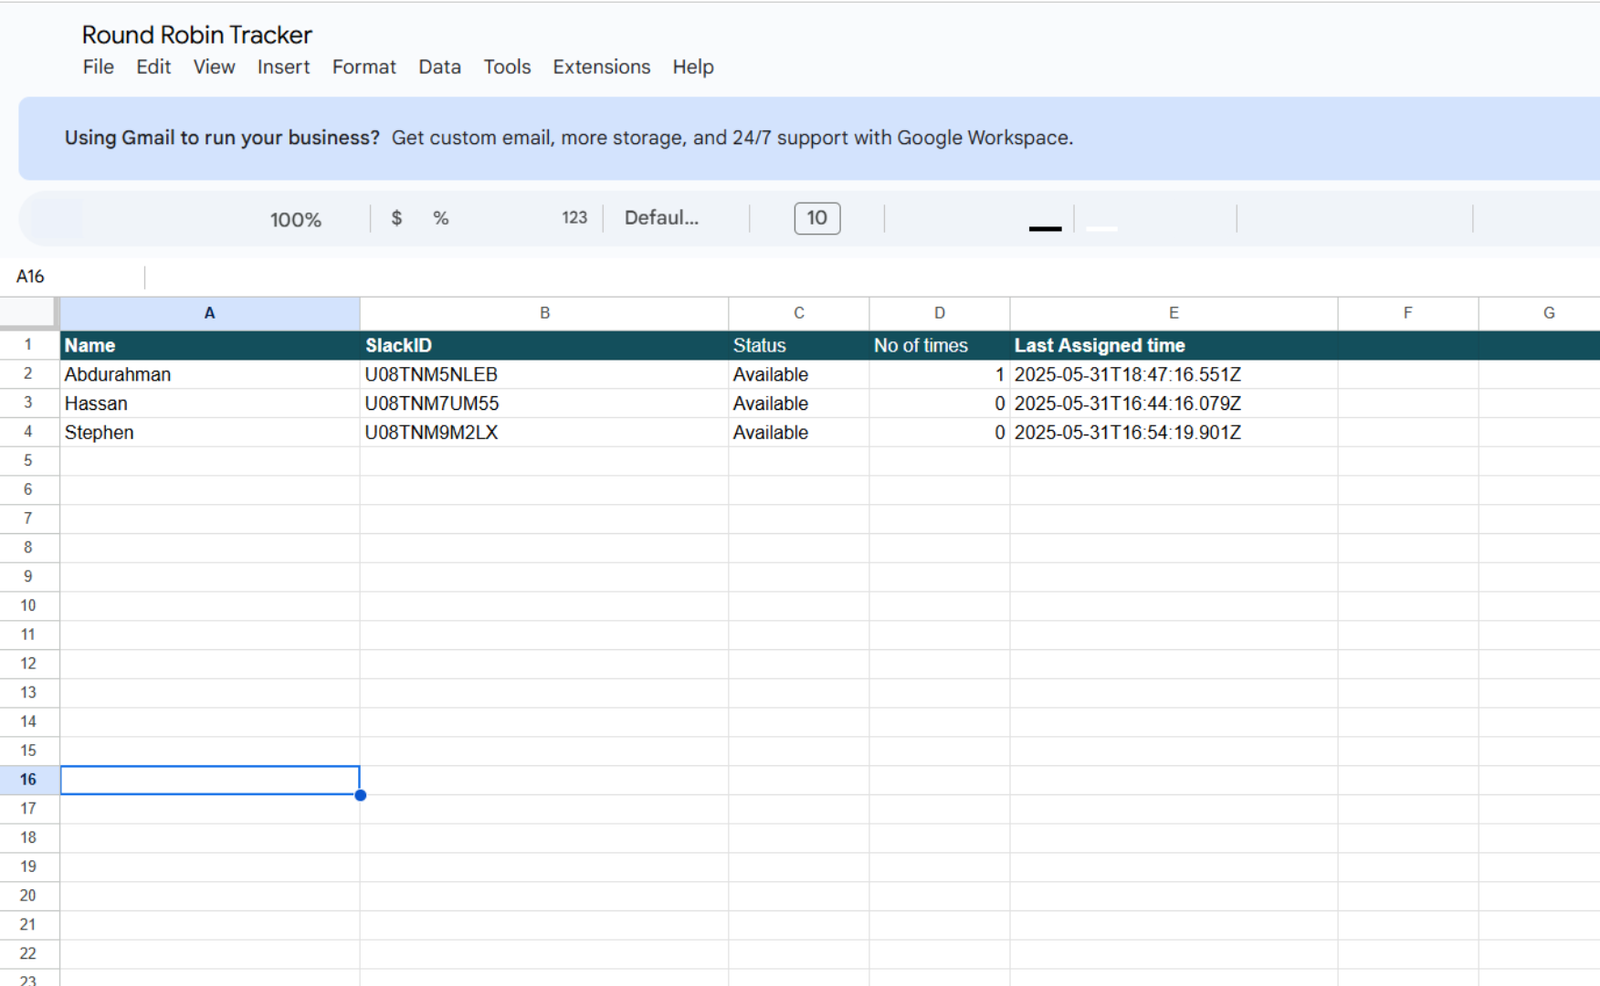Select column B header
This screenshot has height=986, width=1600.
[x=544, y=313]
